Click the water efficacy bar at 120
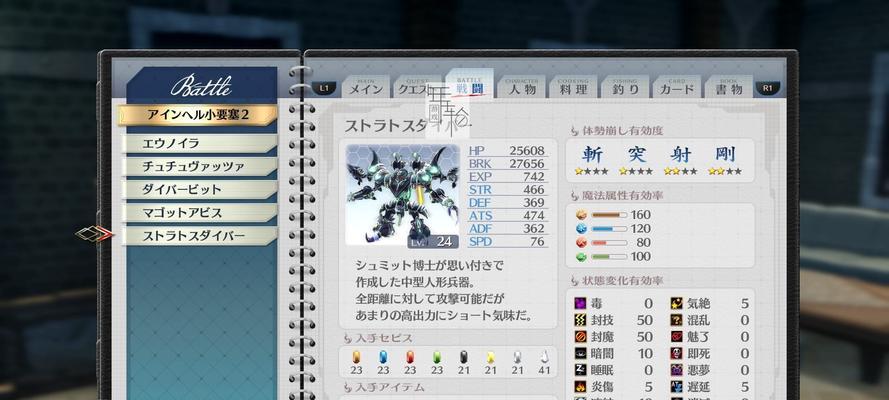Screen dimensions: 889x400 [x=609, y=229]
